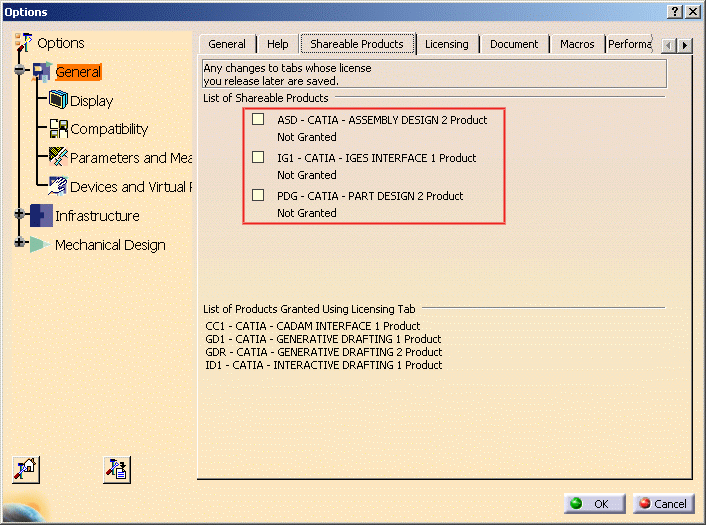
Task: Click the Parameters and Measure icon
Action: pyautogui.click(x=59, y=157)
